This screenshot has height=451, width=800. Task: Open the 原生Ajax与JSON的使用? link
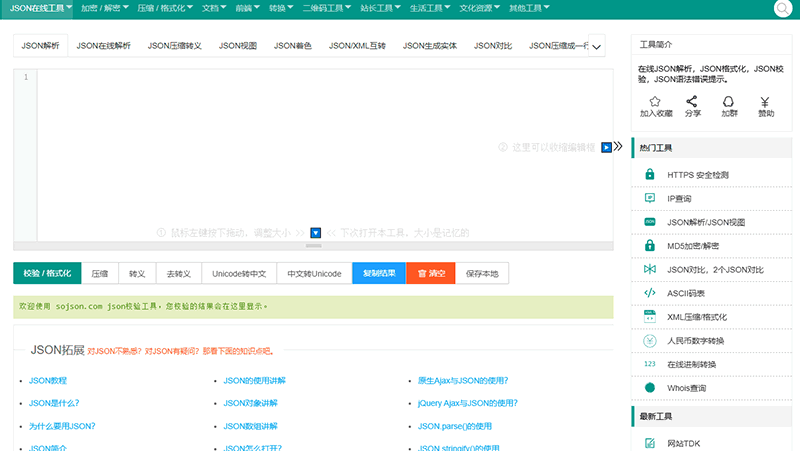tap(463, 381)
